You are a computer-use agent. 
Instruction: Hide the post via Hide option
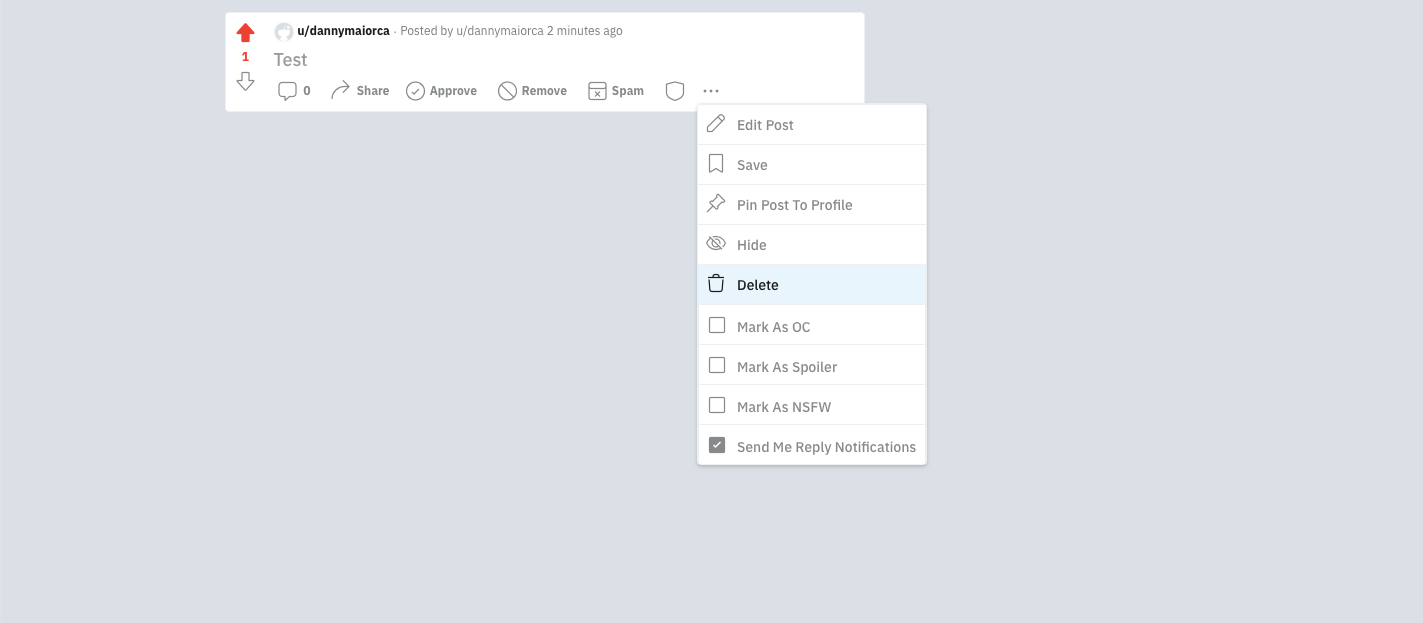click(x=751, y=245)
